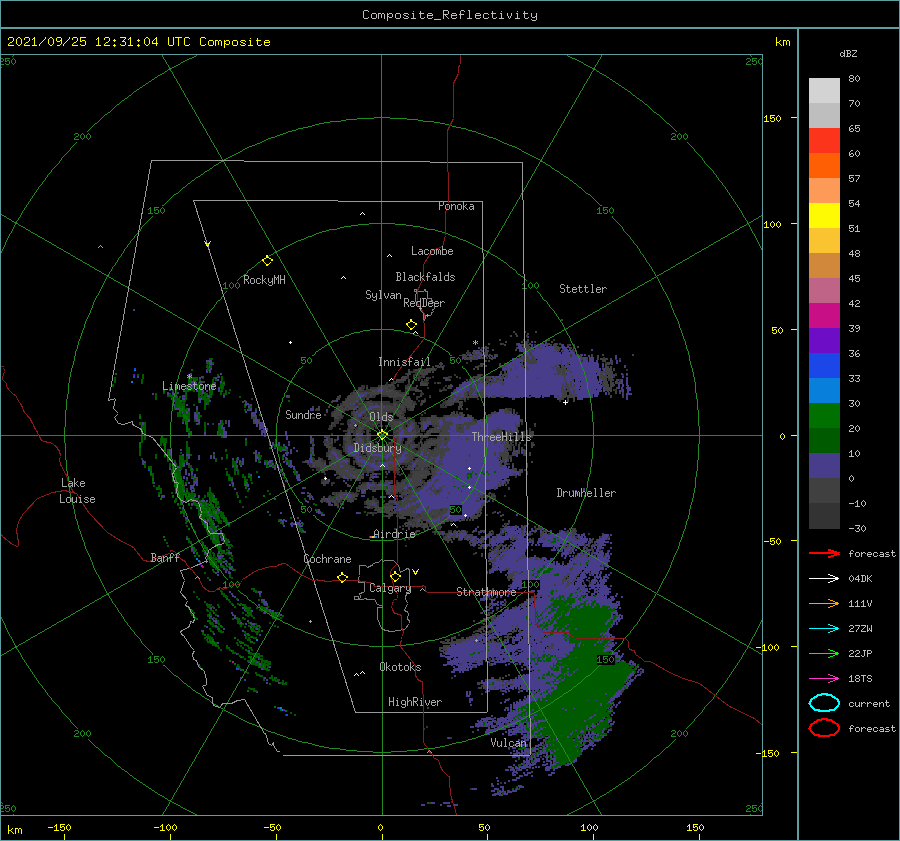Click the yellow 51-54 dBZ color swatch
This screenshot has height=841, width=900.
click(824, 216)
